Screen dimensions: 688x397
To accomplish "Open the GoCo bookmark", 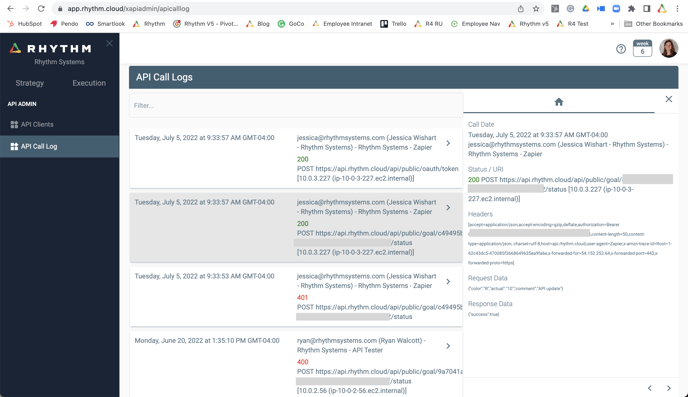I will (x=291, y=24).
